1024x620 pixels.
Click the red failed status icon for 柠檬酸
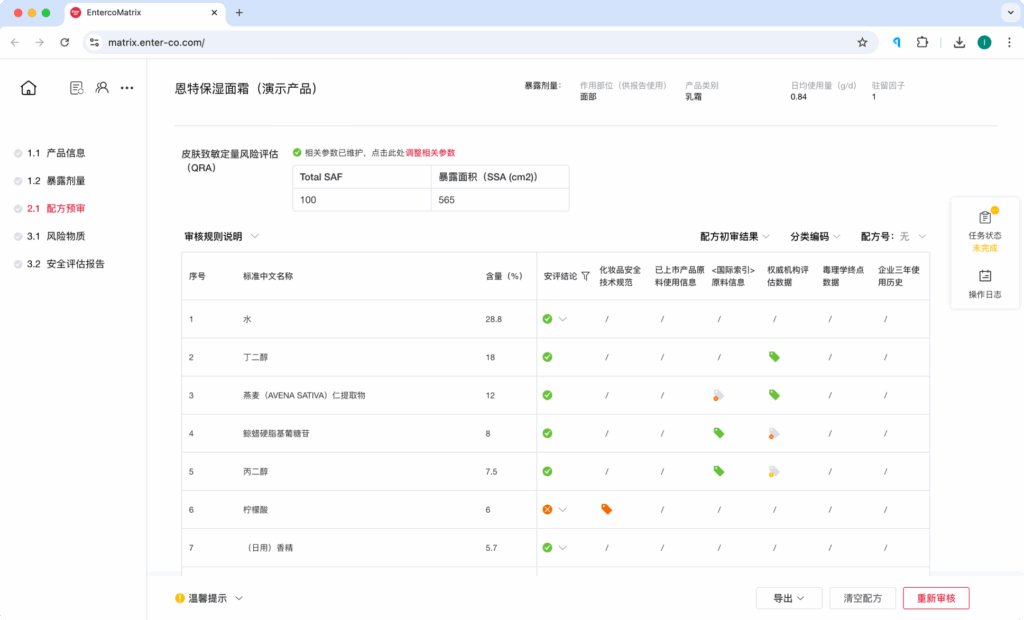547,509
